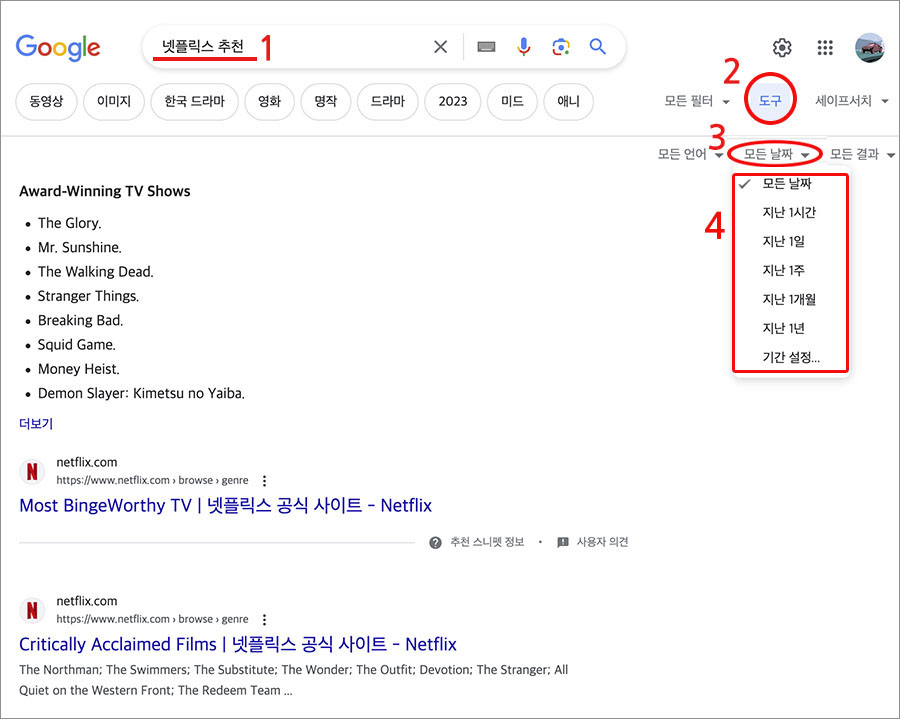900x719 pixels.
Task: Click the 더보기 link under the list
Action: [x=36, y=423]
